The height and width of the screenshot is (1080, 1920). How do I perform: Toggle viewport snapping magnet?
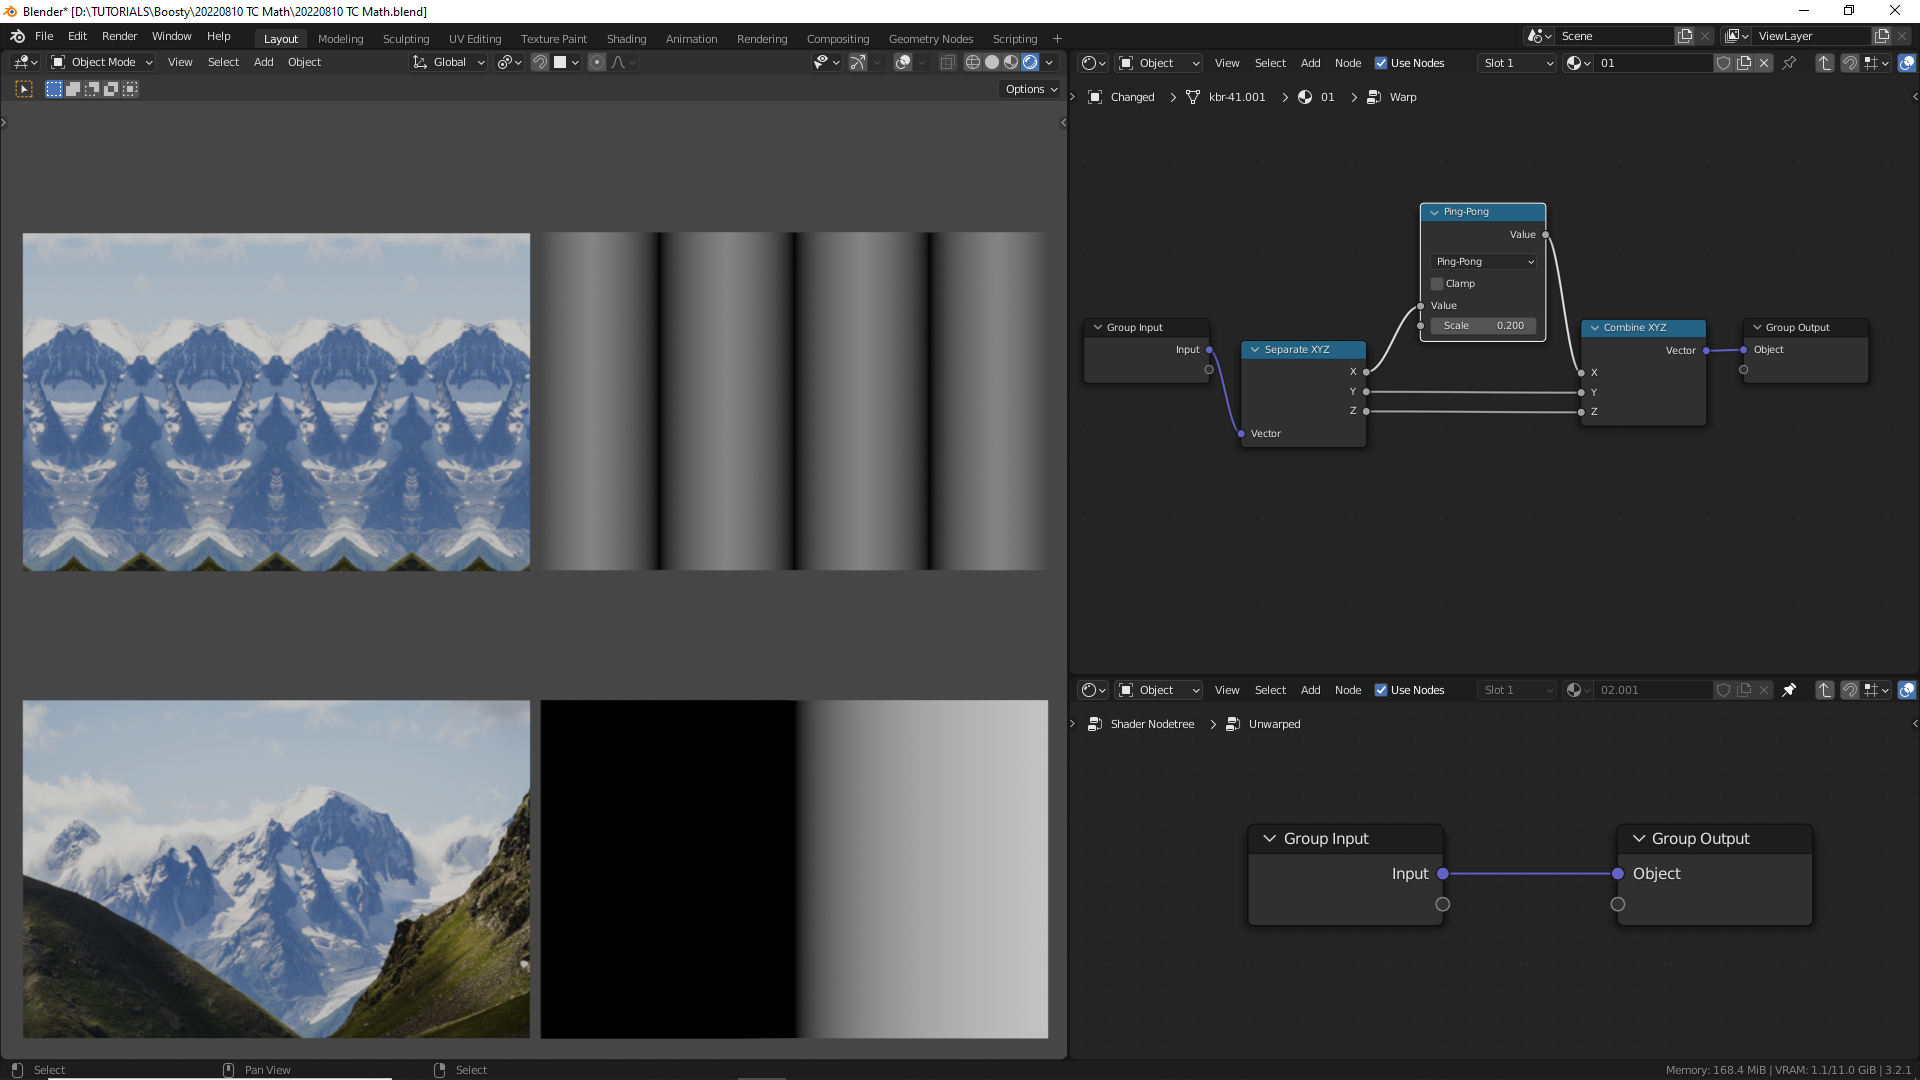pyautogui.click(x=539, y=62)
